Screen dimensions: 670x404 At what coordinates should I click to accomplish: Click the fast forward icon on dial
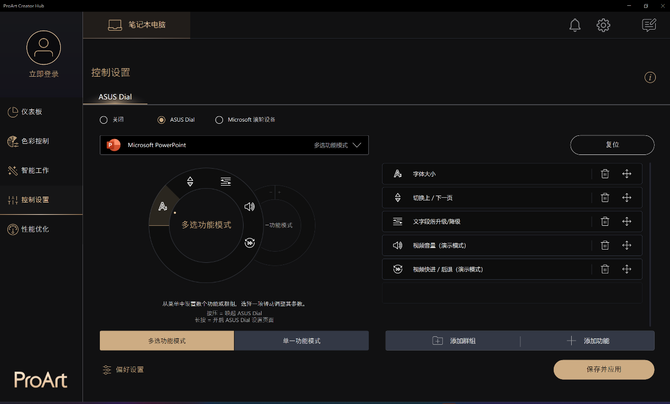point(250,243)
